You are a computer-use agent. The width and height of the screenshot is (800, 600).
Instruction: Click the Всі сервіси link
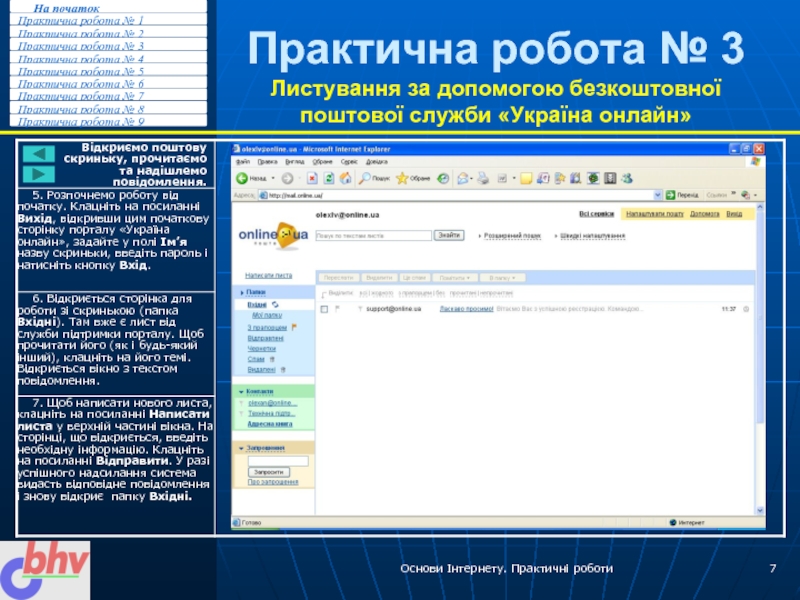pos(596,214)
